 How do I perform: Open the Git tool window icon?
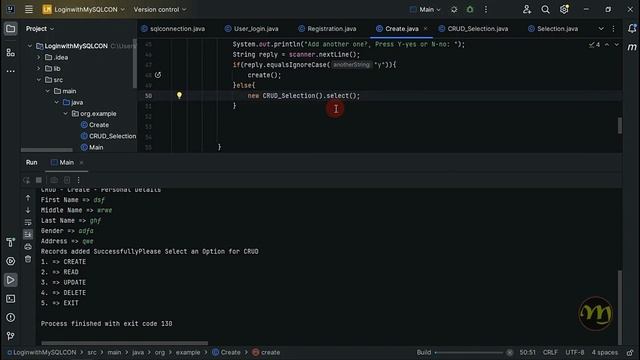coord(11,336)
